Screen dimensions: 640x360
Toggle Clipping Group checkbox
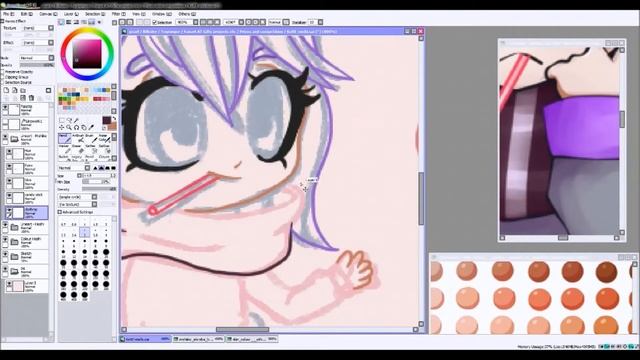click(x=3, y=77)
